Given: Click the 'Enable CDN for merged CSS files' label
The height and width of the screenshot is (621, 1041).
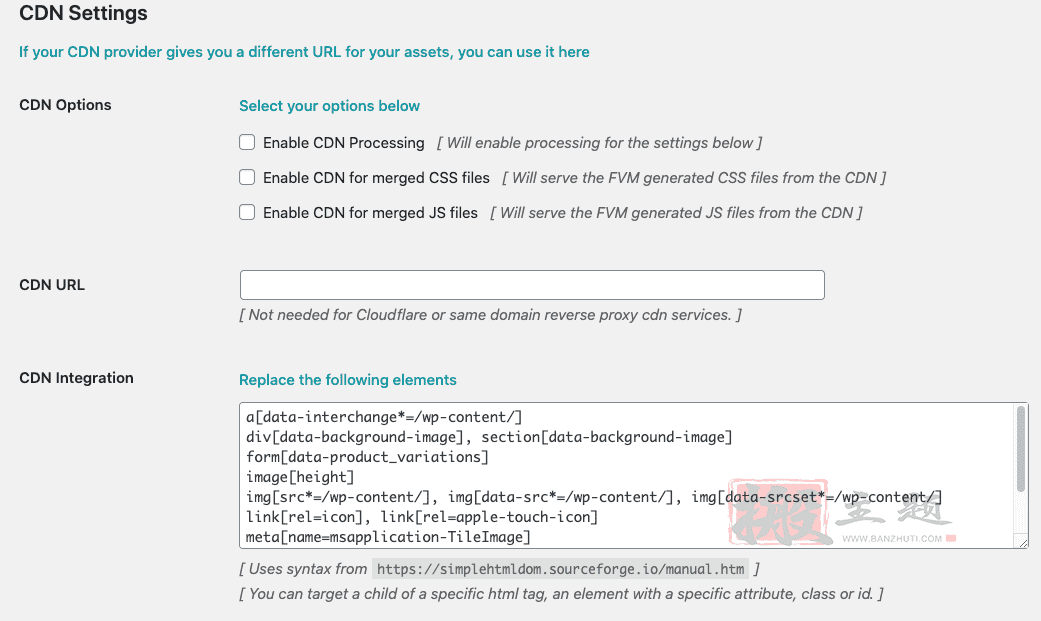Looking at the screenshot, I should (x=376, y=178).
